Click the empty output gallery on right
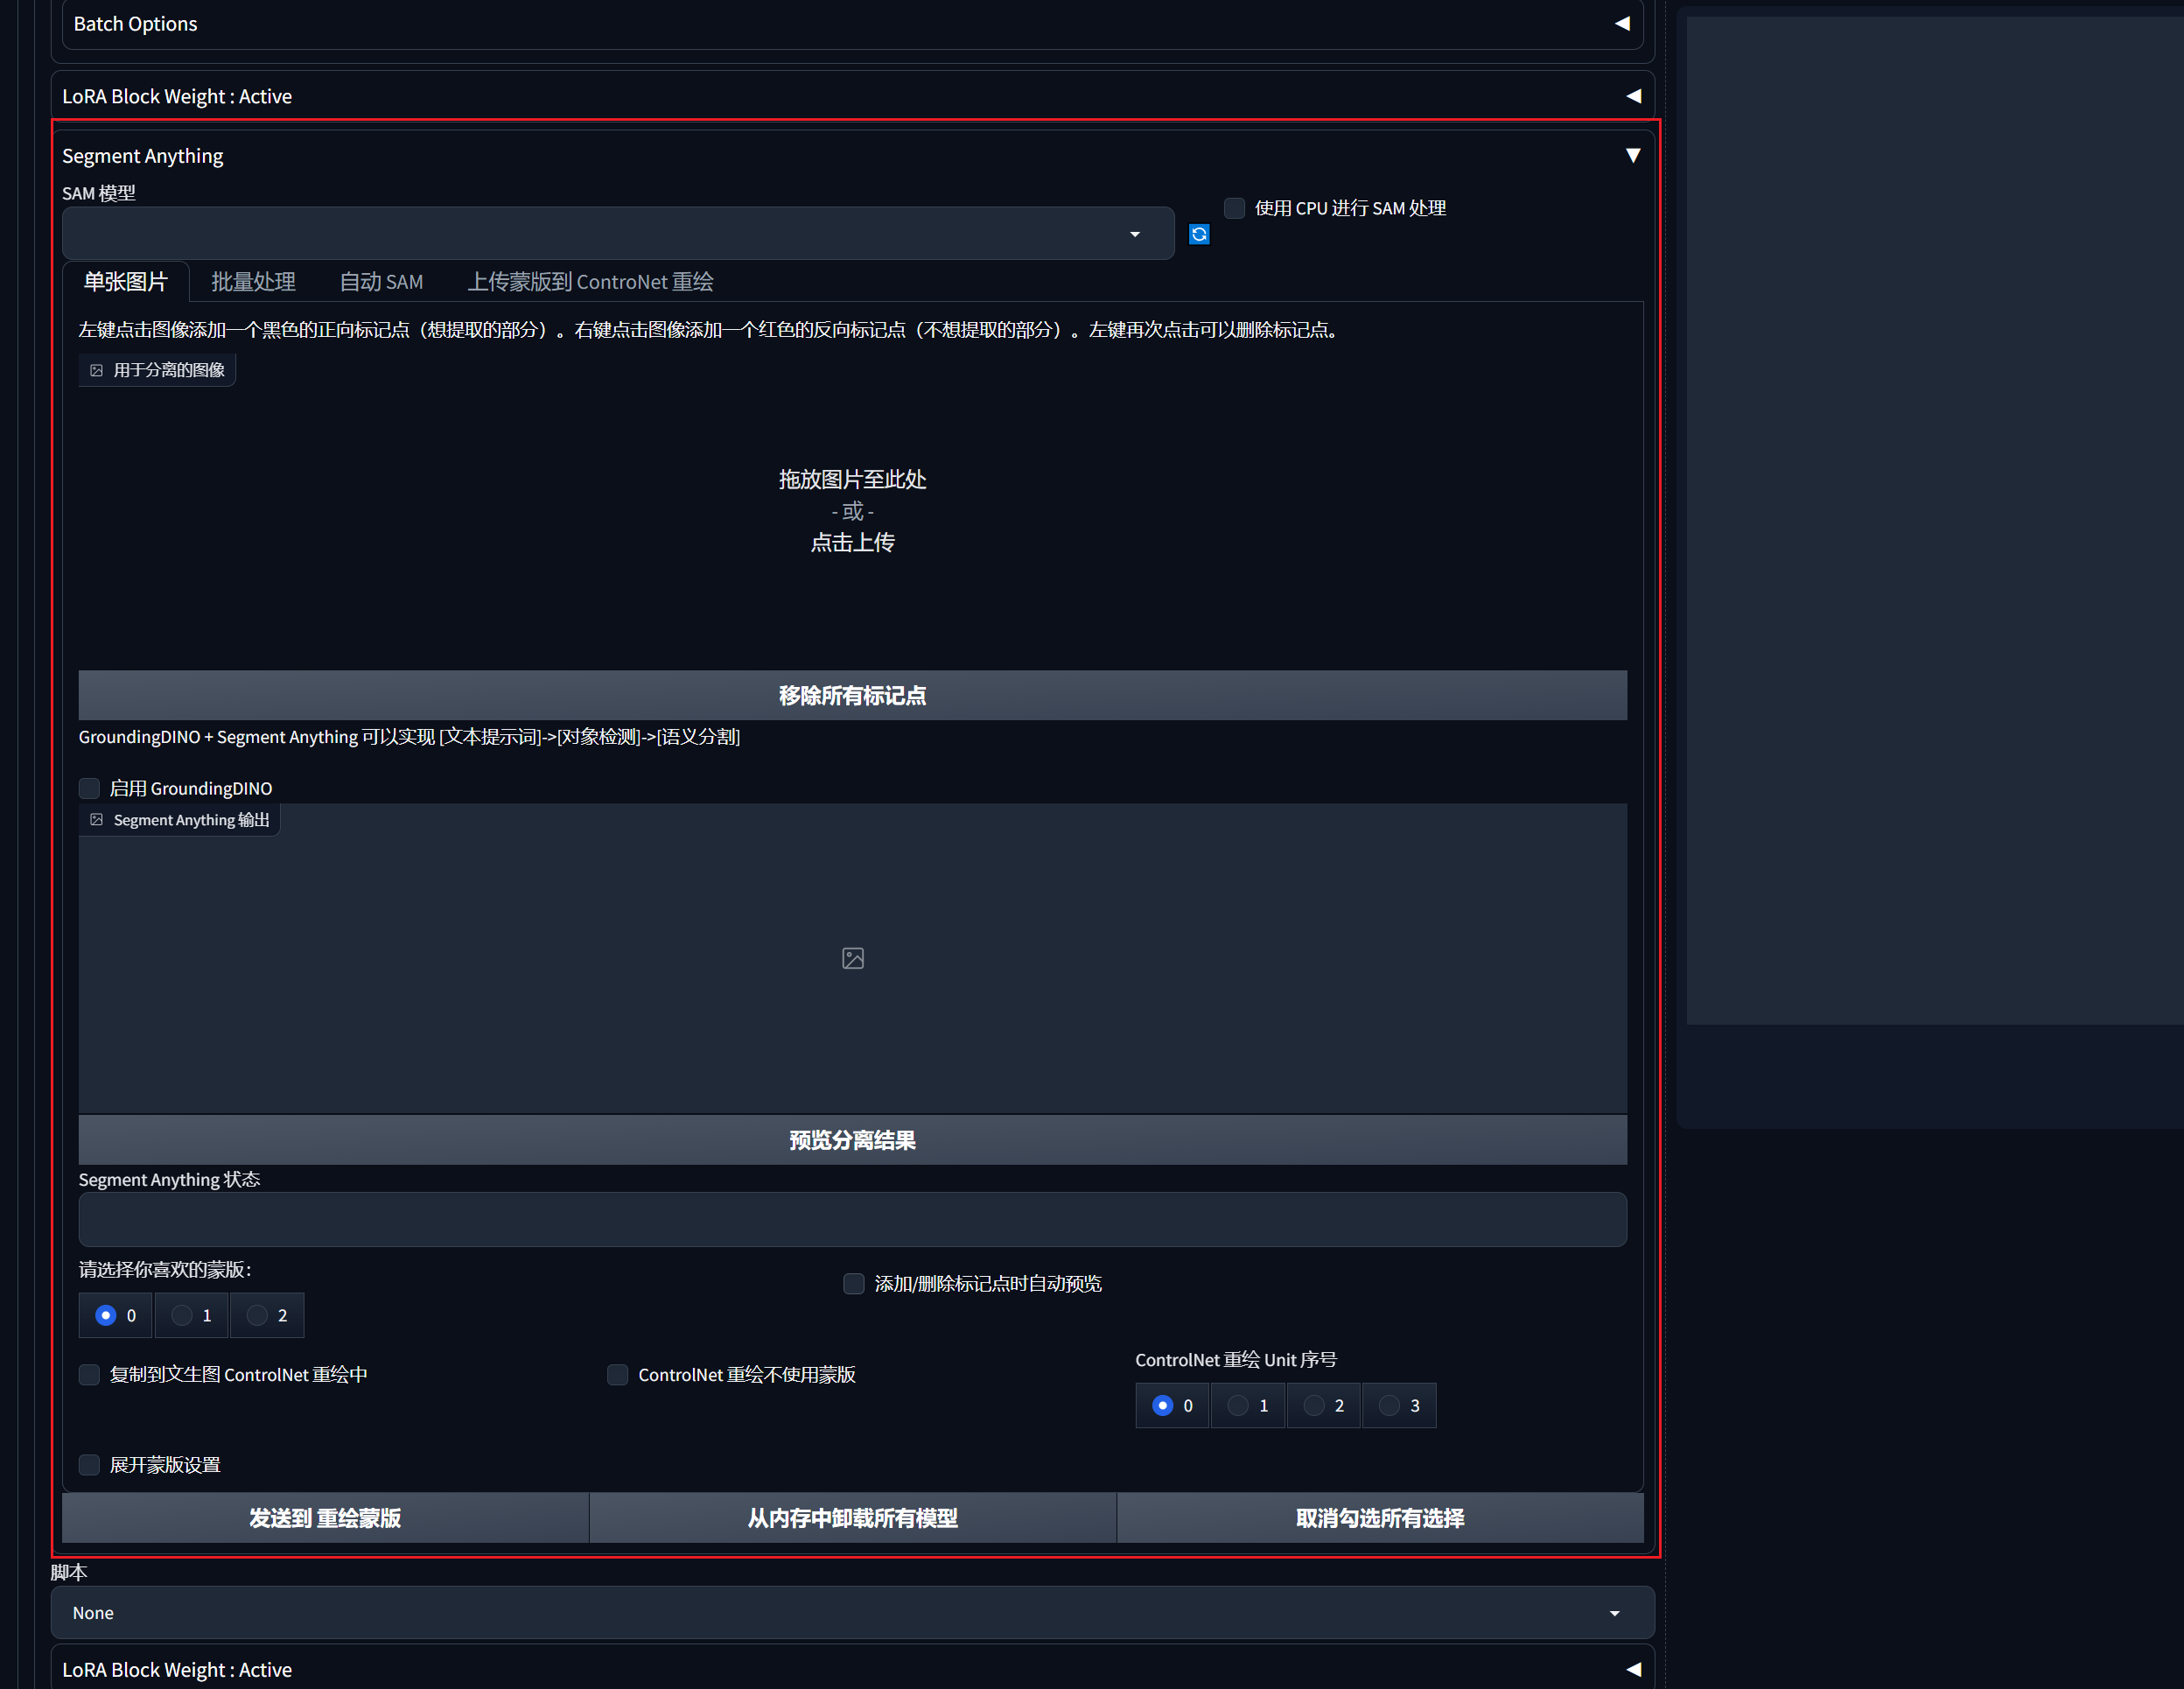This screenshot has width=2184, height=1689. [x=1935, y=520]
